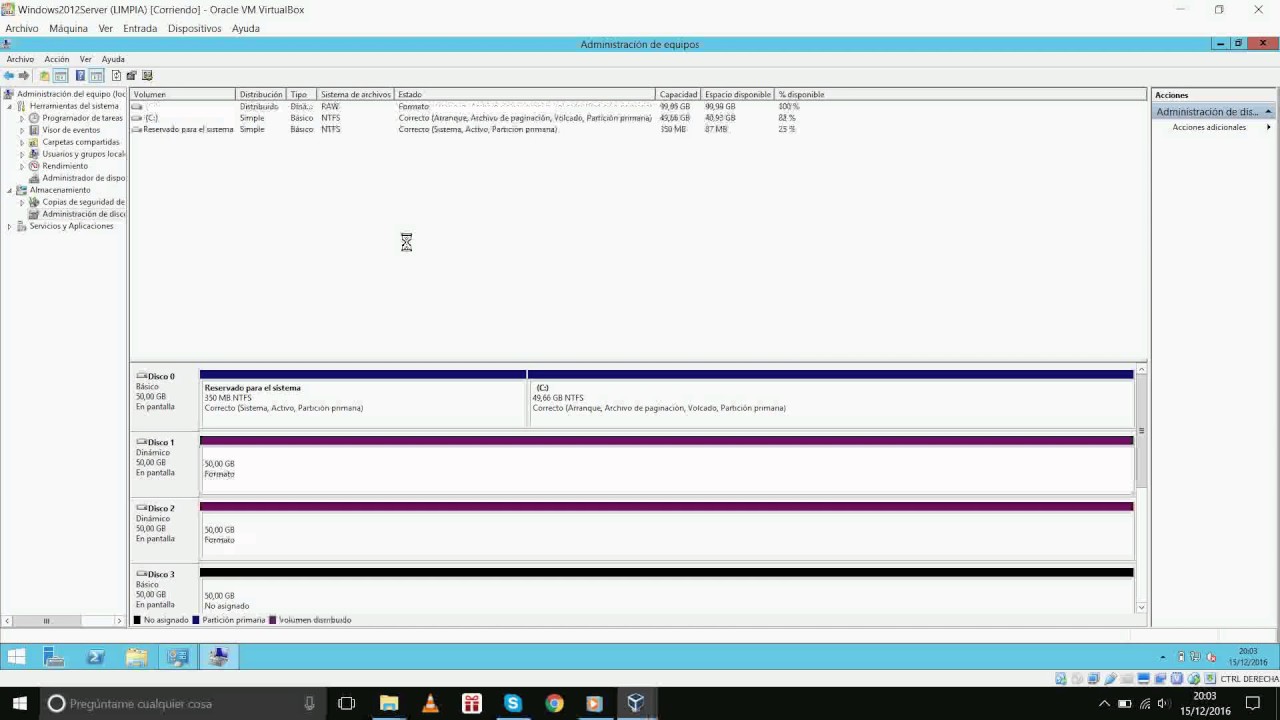Click the guest Windows Server Start button
The height and width of the screenshot is (720, 1280).
16,657
